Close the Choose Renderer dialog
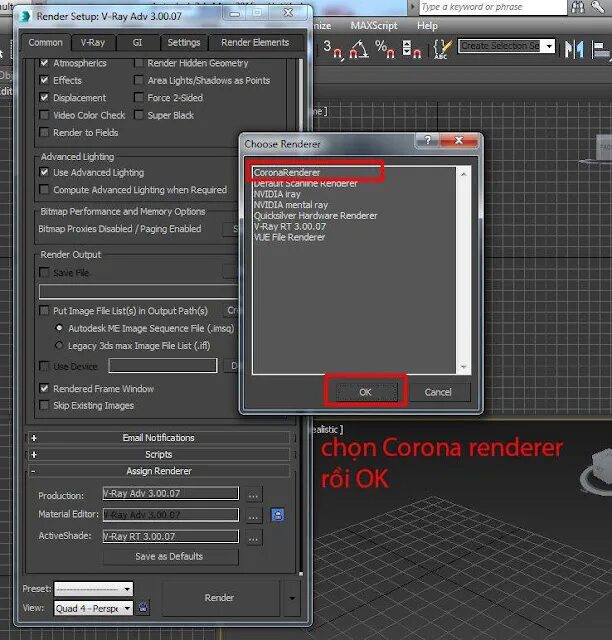This screenshot has height=640, width=612. (x=459, y=140)
